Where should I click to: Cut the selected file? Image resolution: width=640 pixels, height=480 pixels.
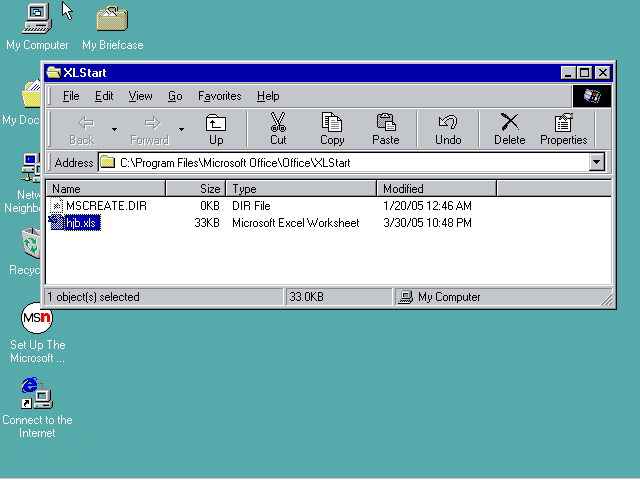pyautogui.click(x=278, y=129)
